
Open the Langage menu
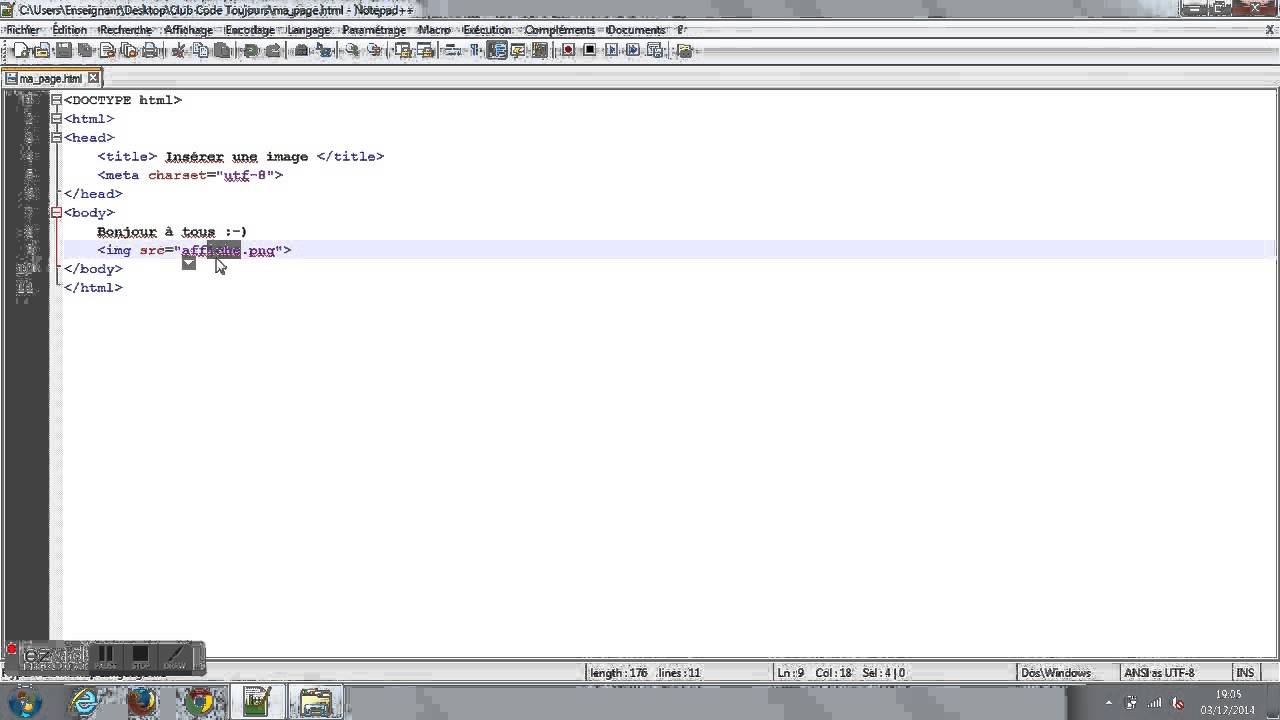309,29
